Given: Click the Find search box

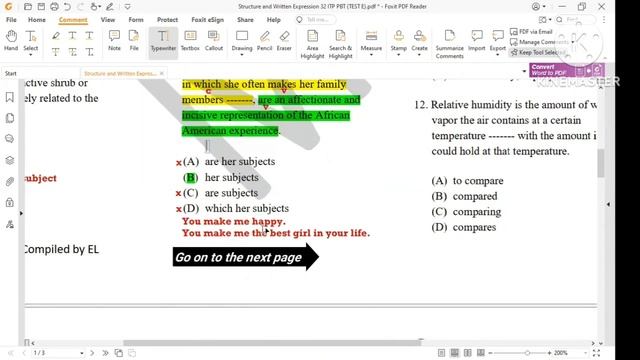Looking at the screenshot, I should coord(575,20).
